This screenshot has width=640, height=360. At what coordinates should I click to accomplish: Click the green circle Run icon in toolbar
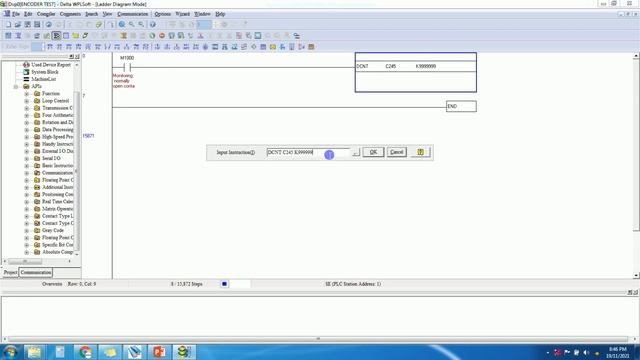[x=152, y=36]
